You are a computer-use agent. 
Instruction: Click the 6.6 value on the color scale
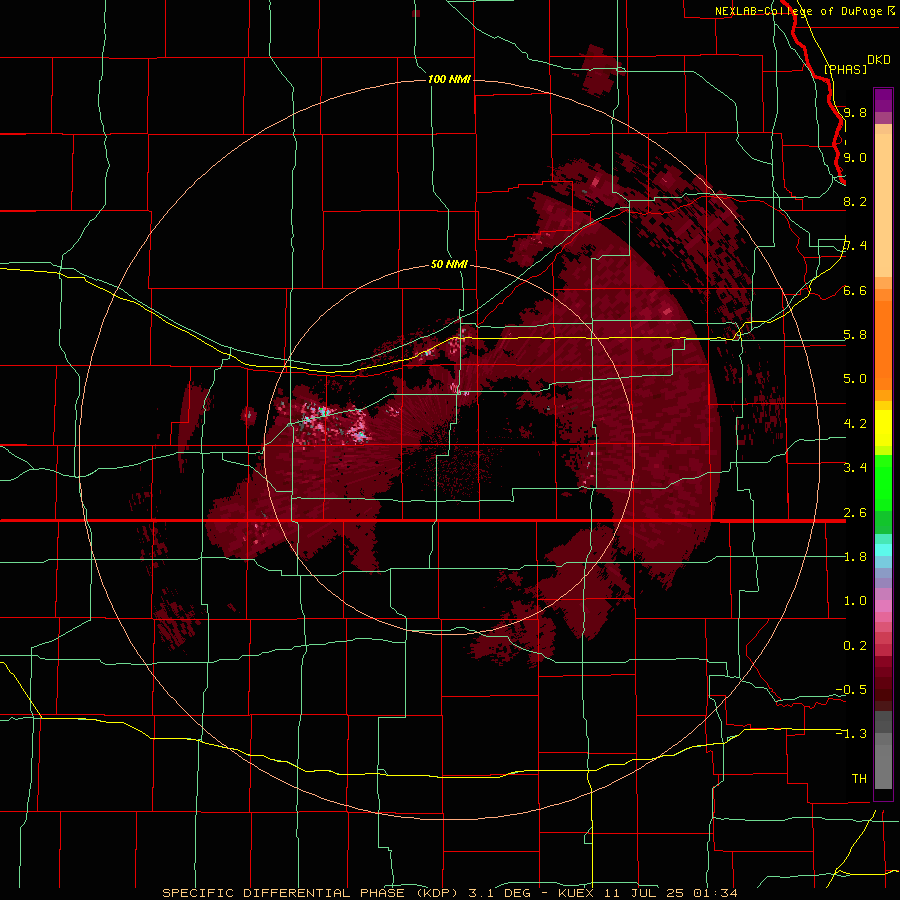pyautogui.click(x=855, y=290)
